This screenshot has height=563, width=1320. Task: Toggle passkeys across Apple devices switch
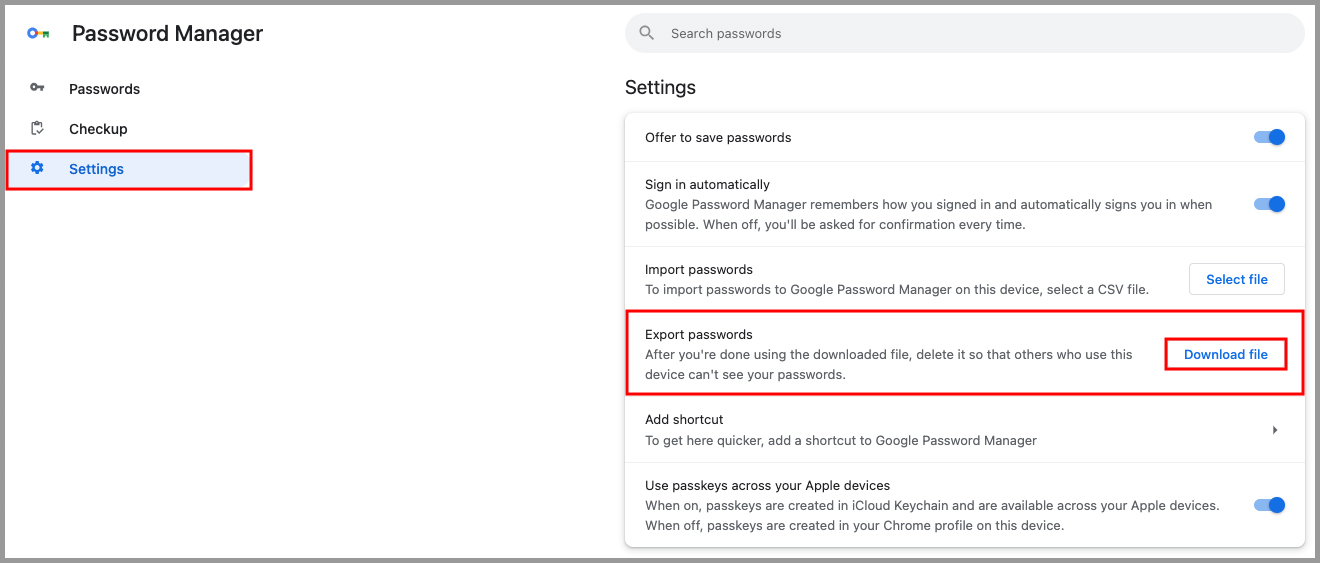click(1269, 505)
